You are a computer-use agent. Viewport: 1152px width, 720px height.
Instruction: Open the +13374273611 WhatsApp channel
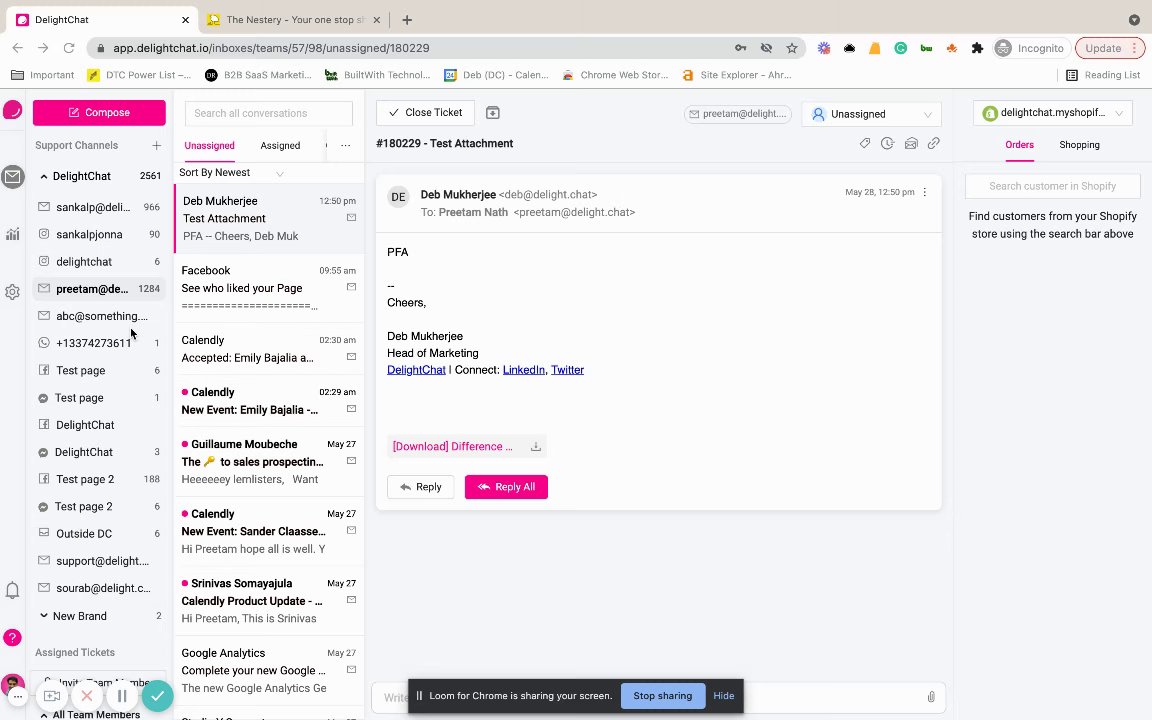point(99,343)
